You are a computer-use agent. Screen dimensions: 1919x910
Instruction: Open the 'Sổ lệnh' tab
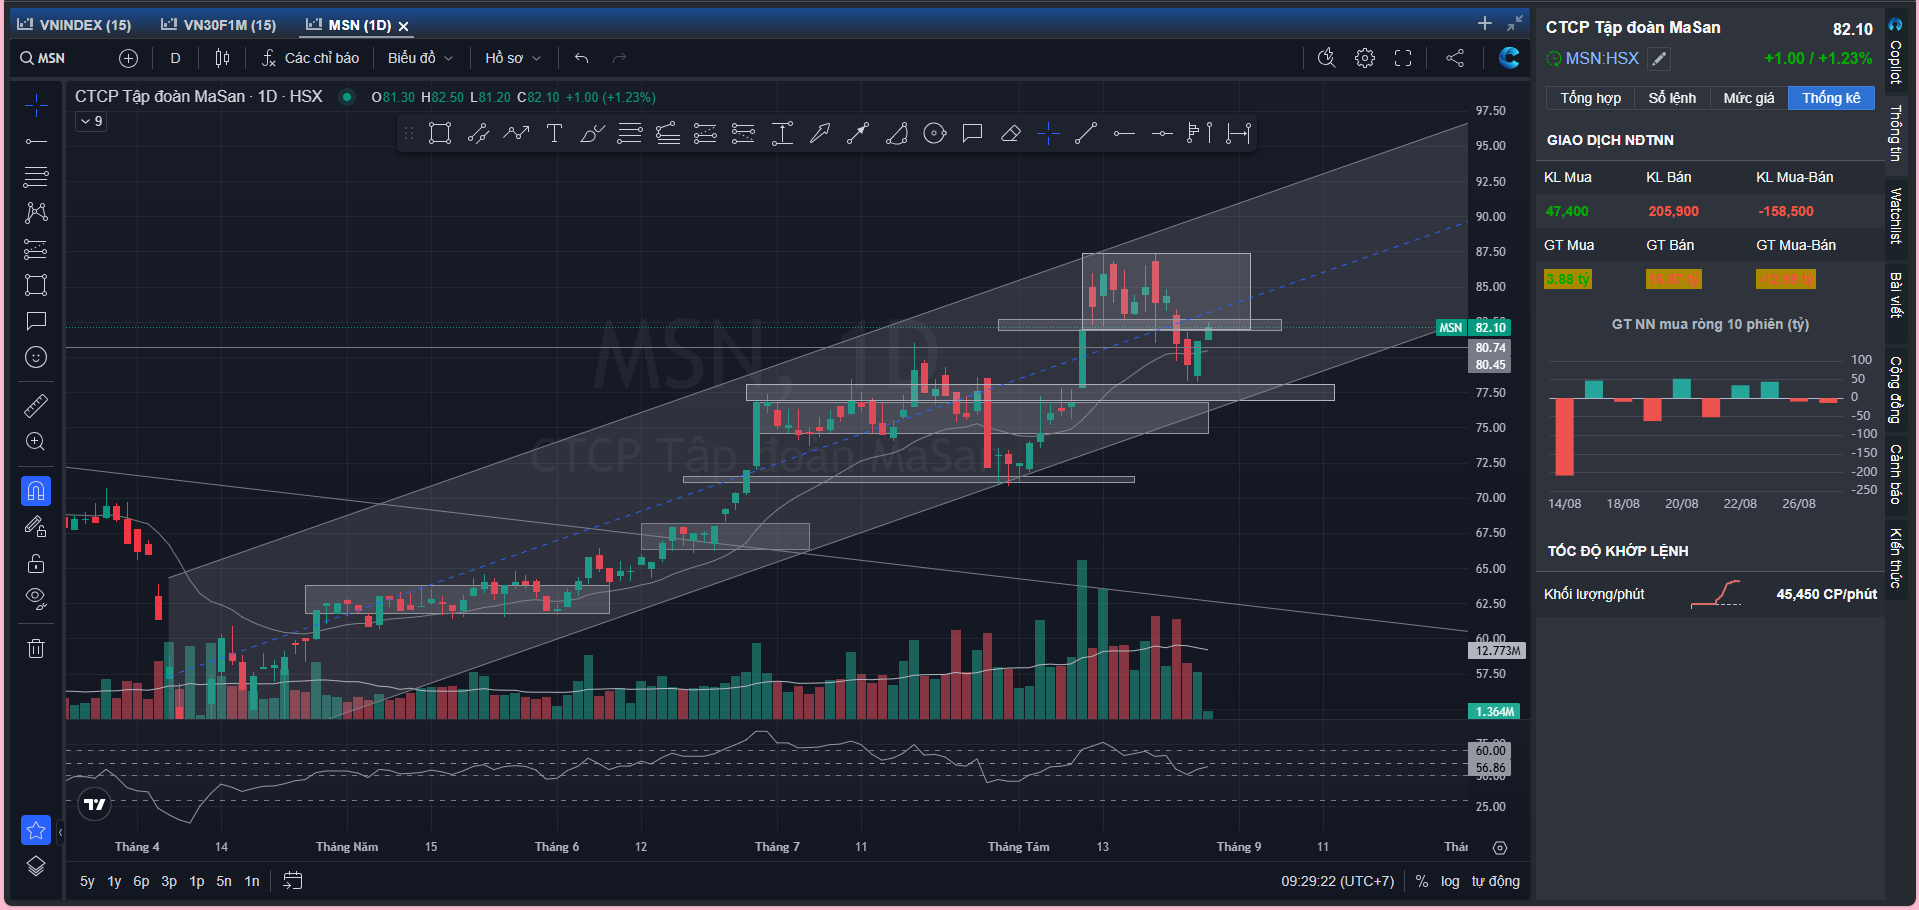click(x=1672, y=98)
